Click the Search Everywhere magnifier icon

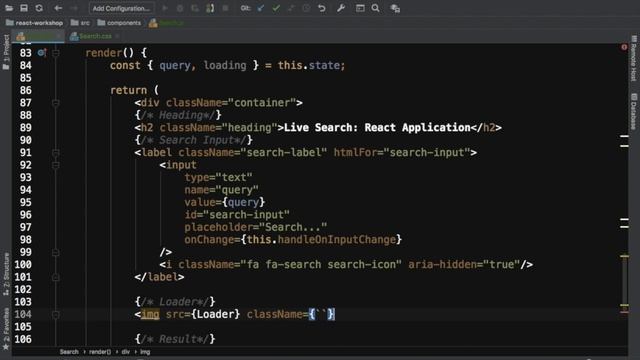(376, 8)
